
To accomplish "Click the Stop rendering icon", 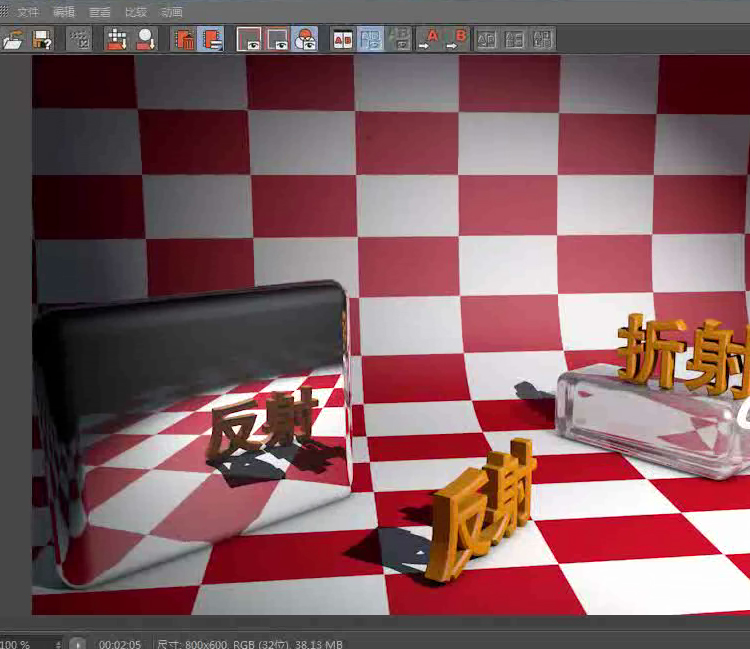I will [x=79, y=39].
